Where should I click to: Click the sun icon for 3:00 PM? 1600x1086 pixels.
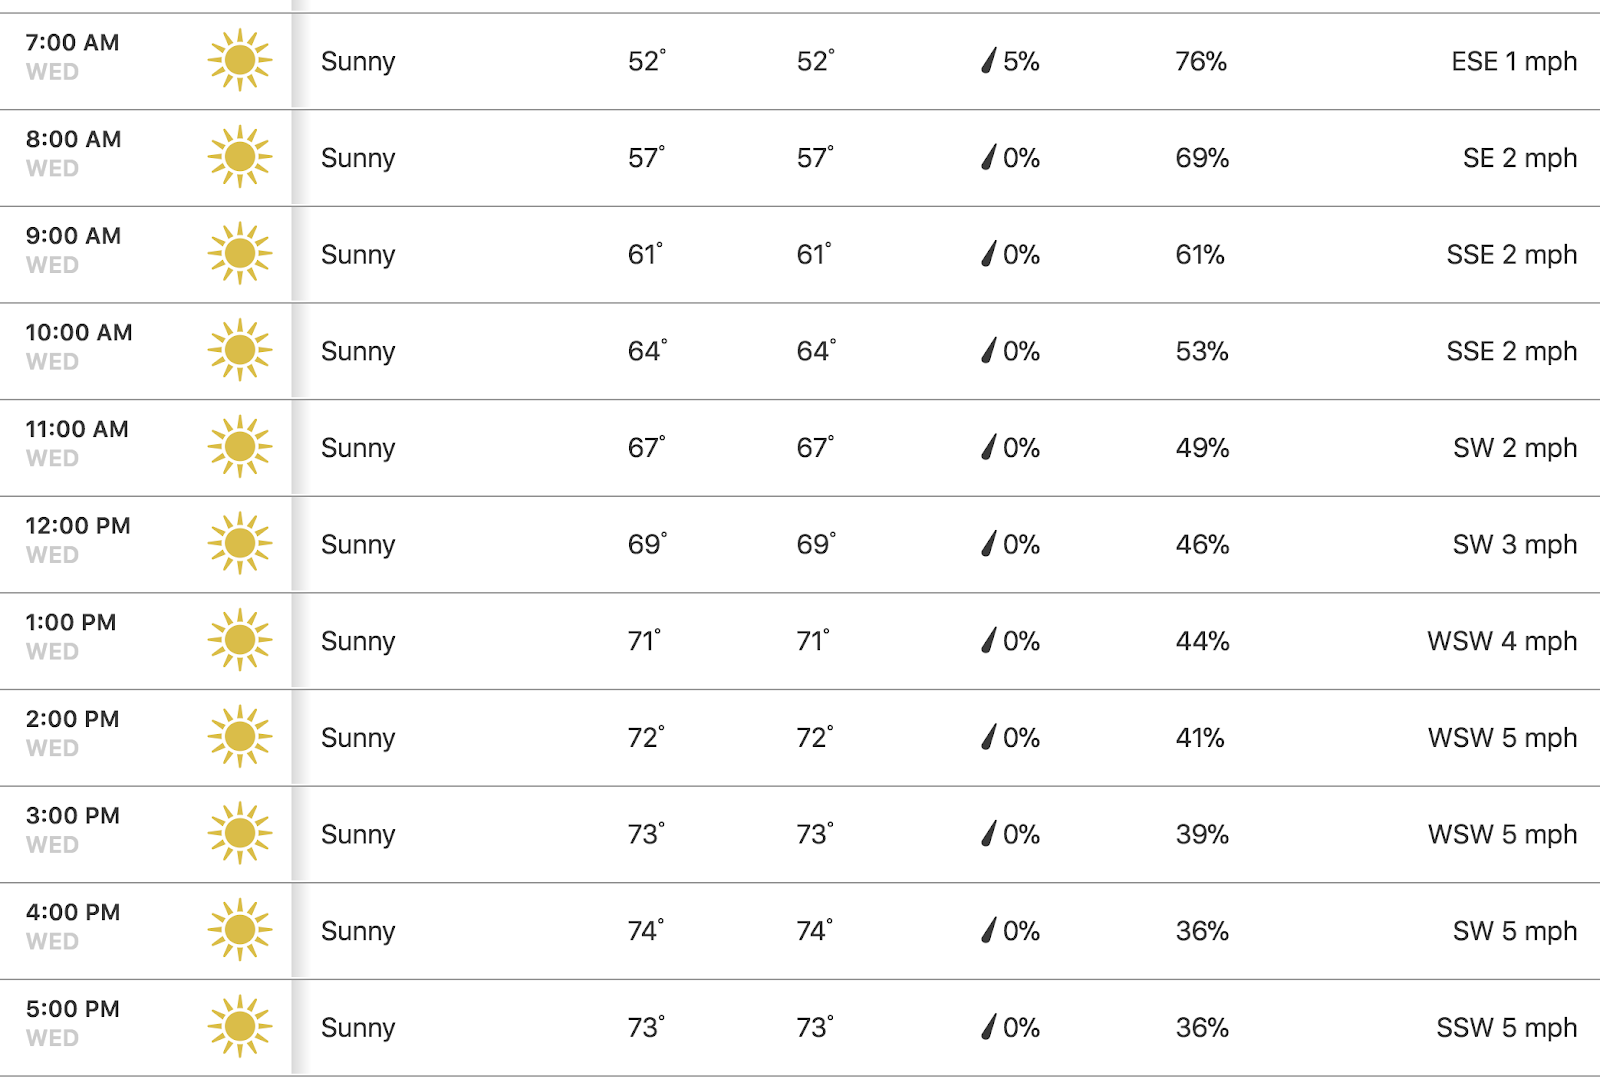point(240,833)
